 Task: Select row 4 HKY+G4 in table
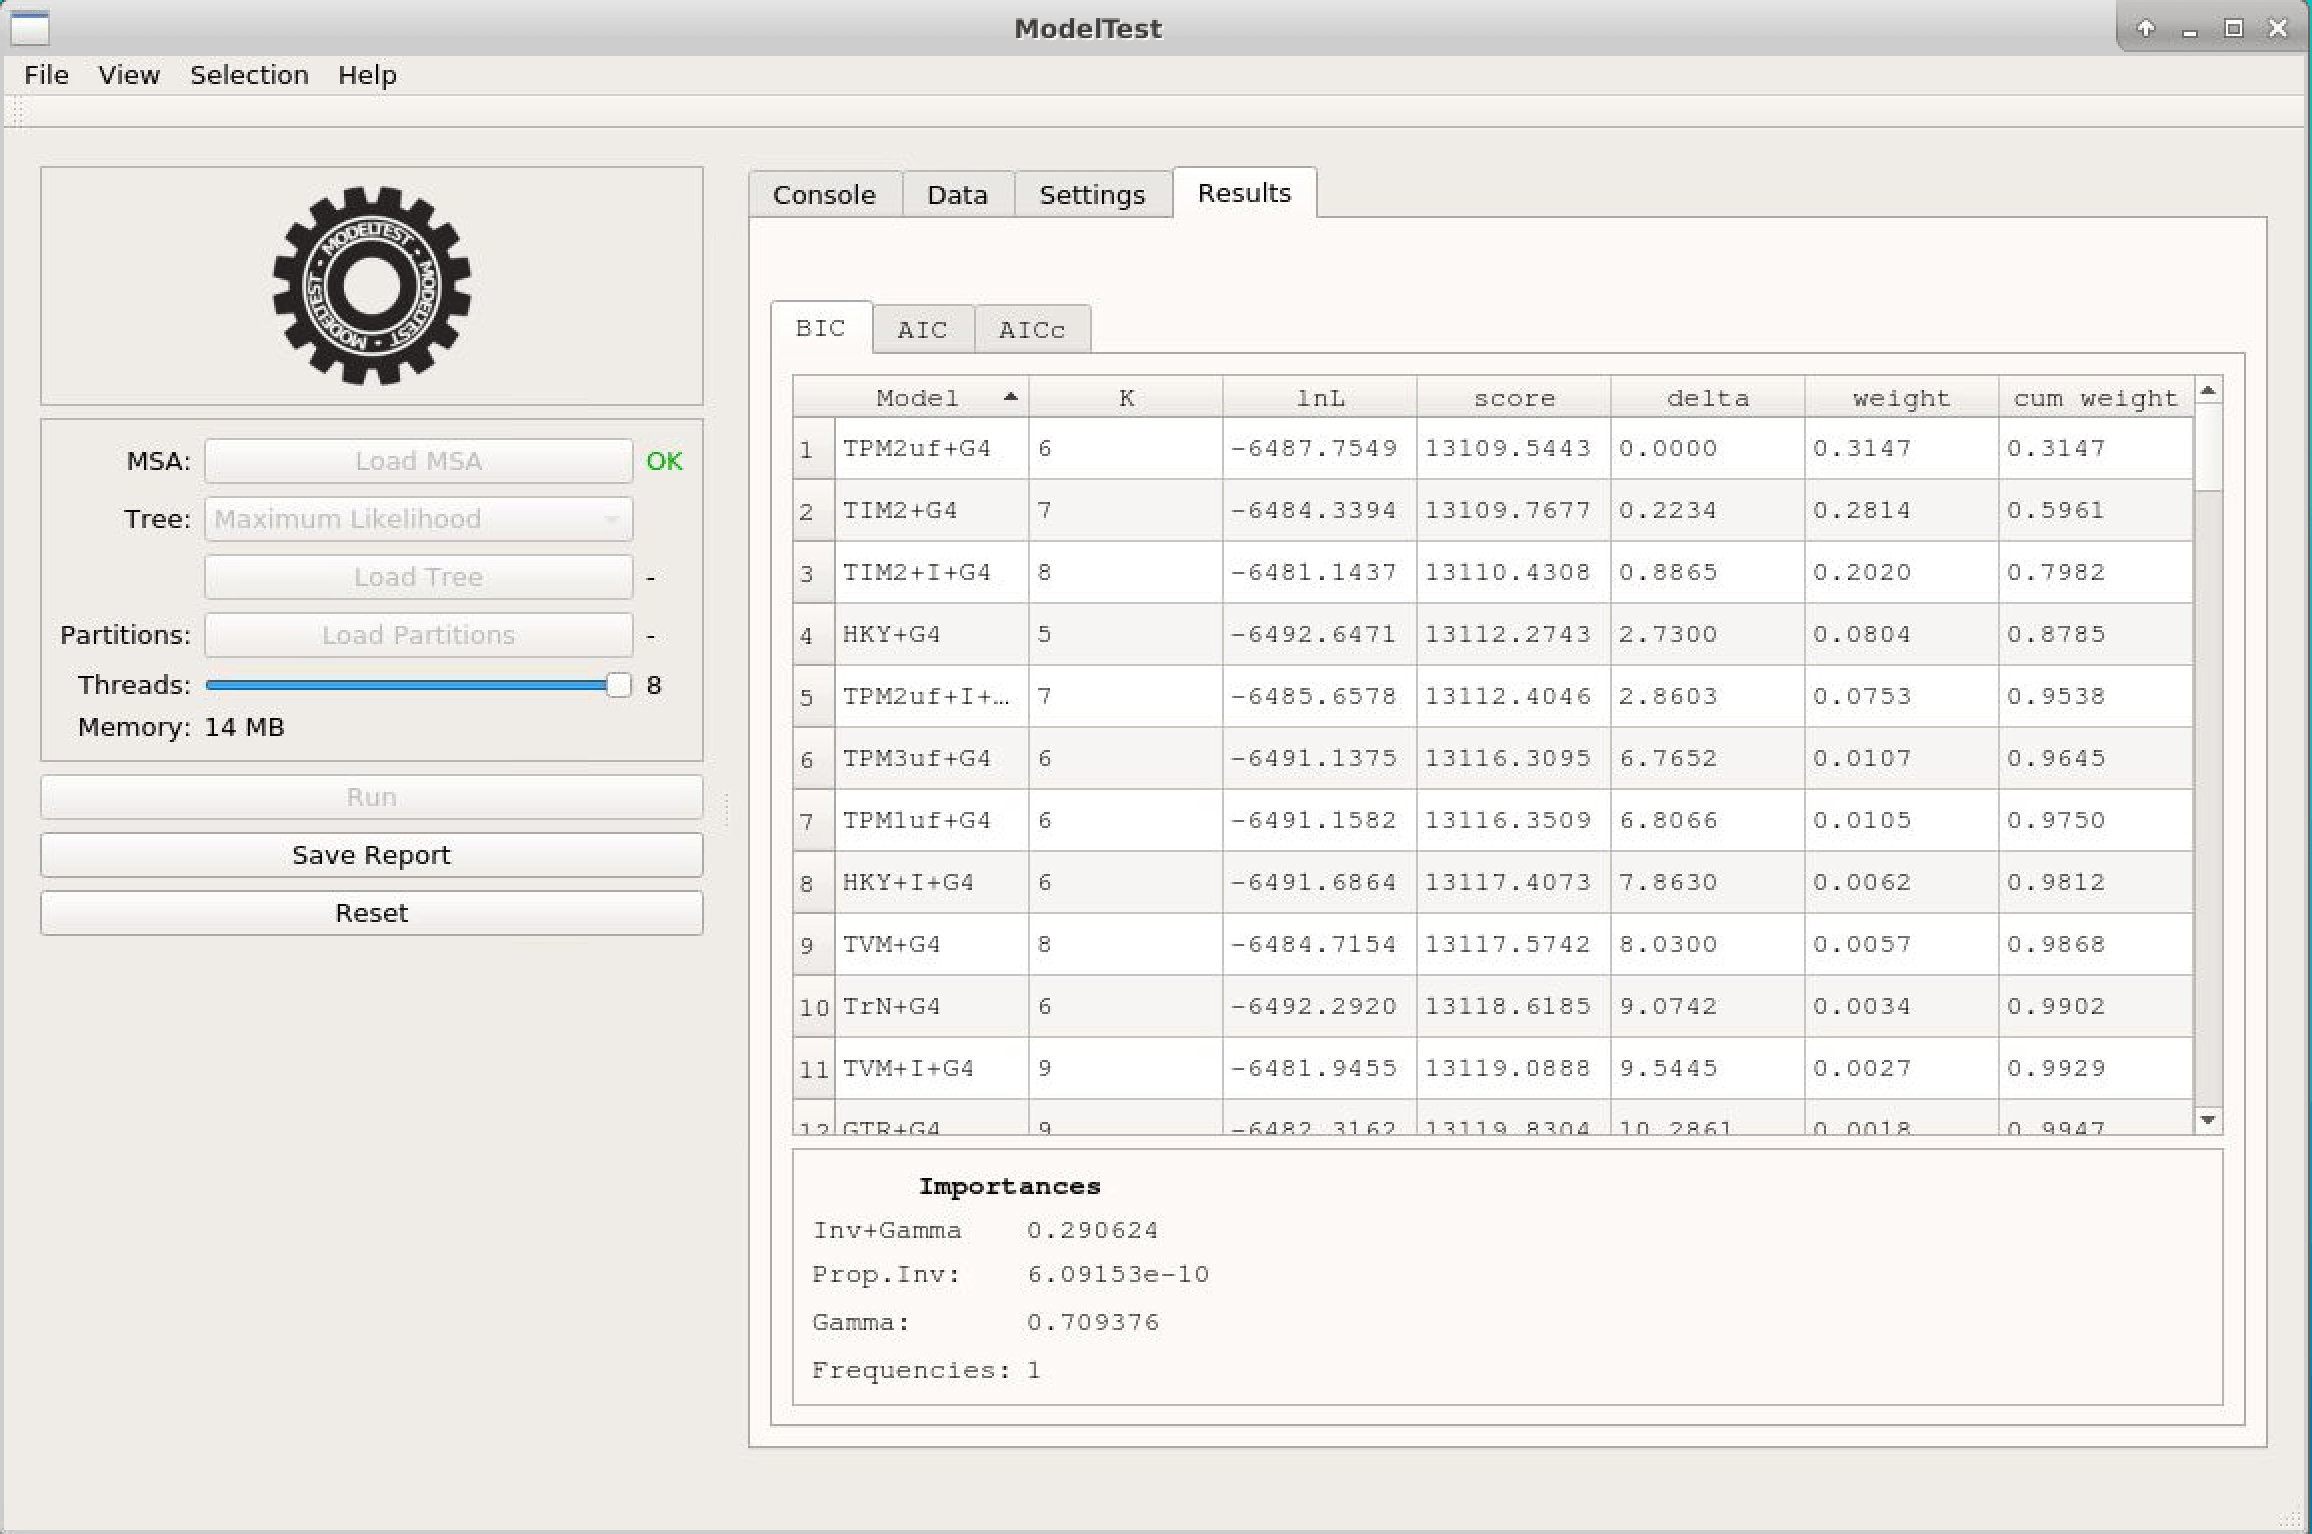pyautogui.click(x=891, y=634)
